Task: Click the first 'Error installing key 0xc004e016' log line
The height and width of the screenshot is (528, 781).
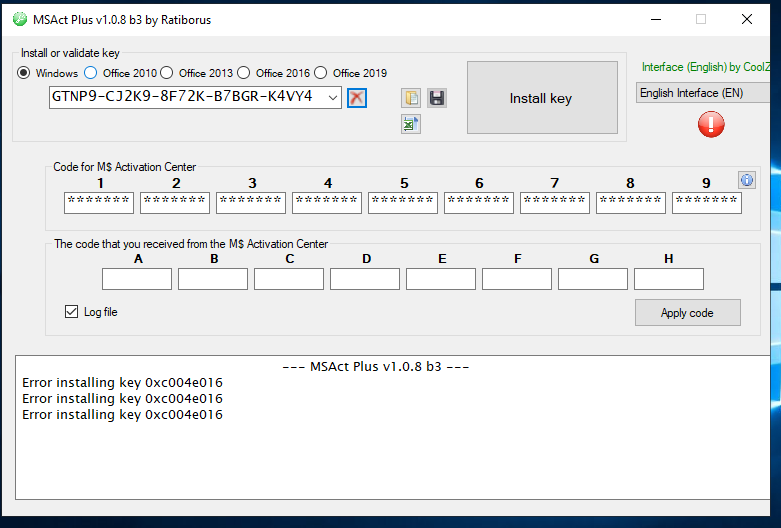Action: click(x=122, y=383)
